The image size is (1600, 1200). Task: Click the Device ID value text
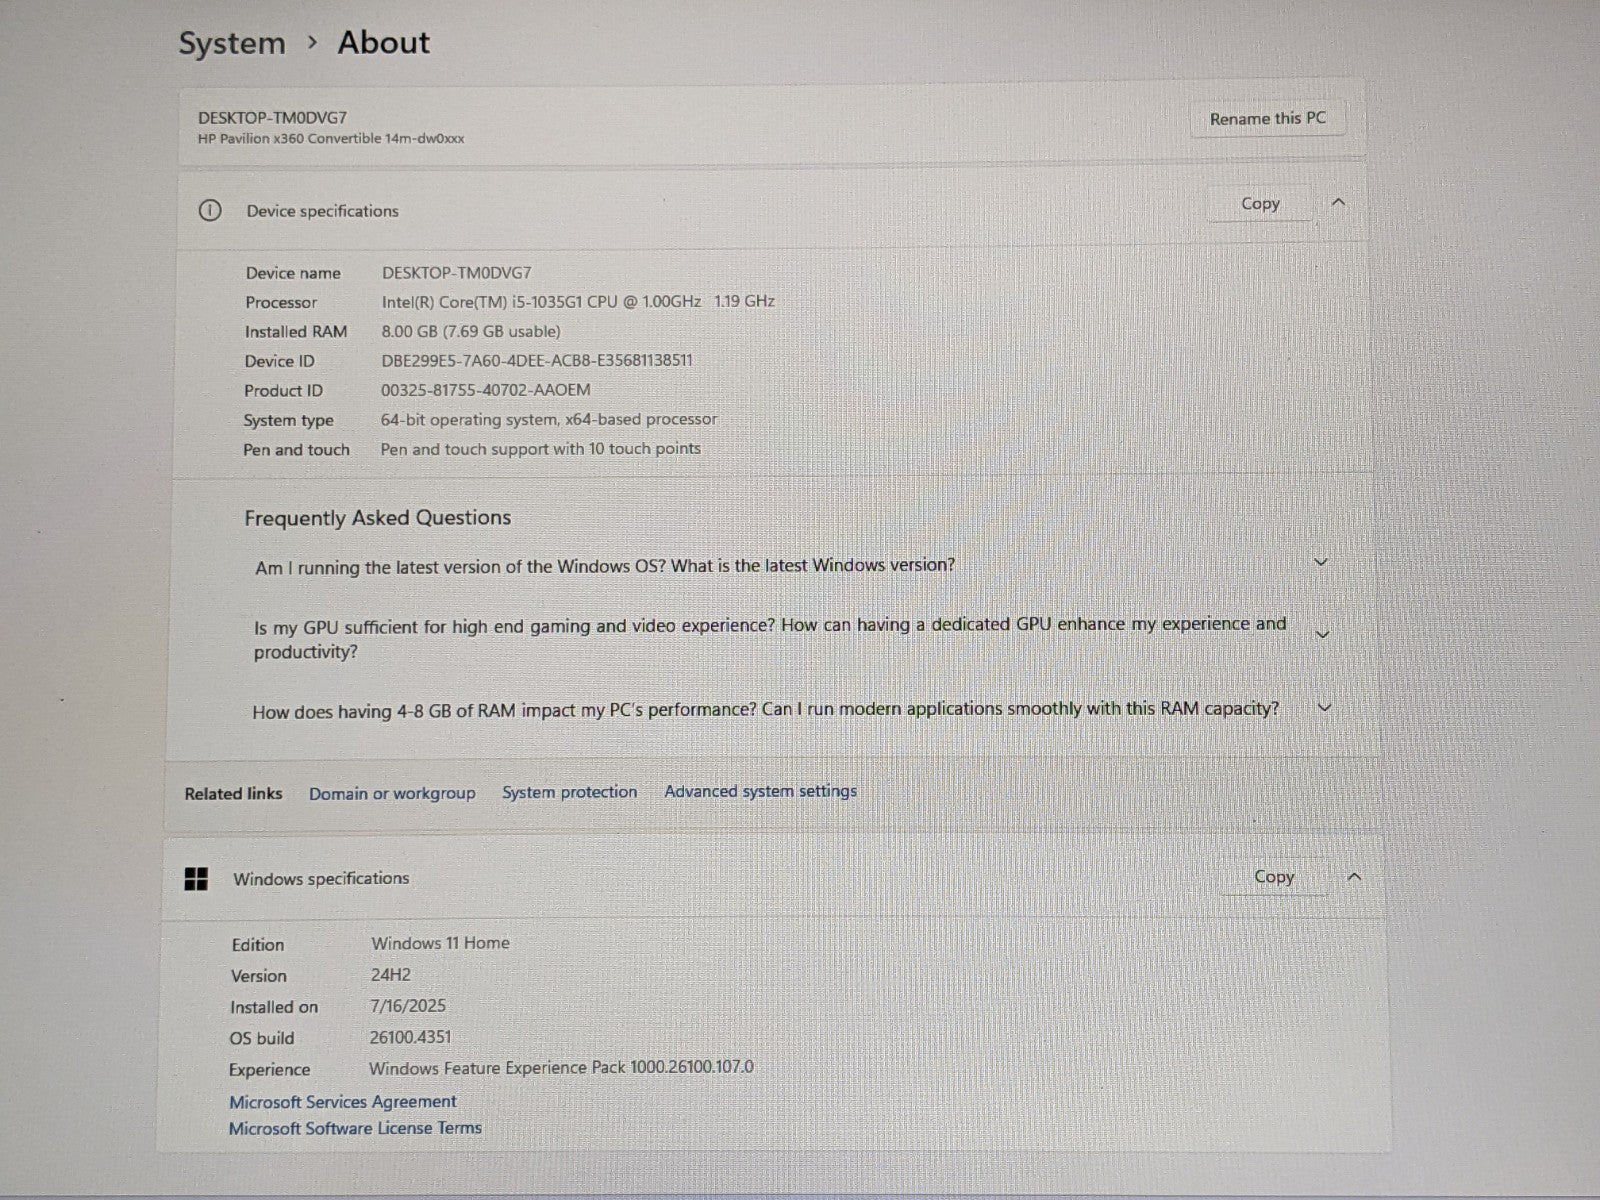[x=536, y=360]
